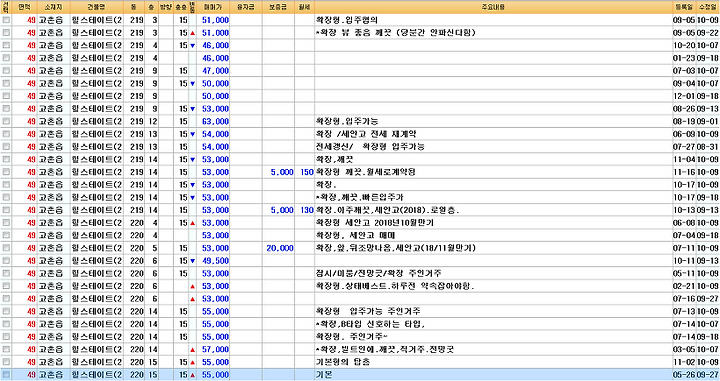The width and height of the screenshot is (720, 381).
Task: Click the price 47,000
Action: click(x=215, y=71)
